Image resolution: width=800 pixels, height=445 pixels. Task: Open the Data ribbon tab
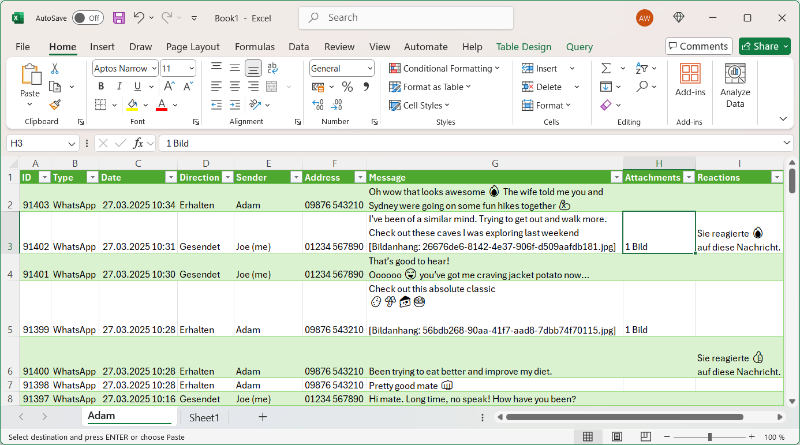pos(298,46)
